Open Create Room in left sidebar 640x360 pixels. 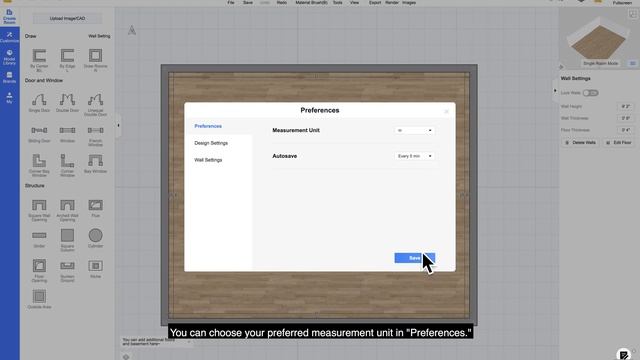(9, 17)
